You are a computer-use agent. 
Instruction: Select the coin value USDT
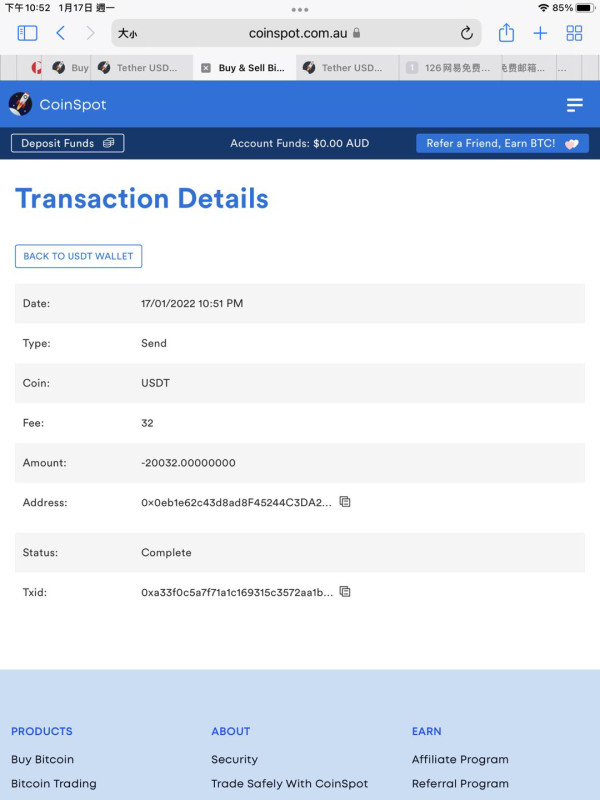(x=155, y=383)
